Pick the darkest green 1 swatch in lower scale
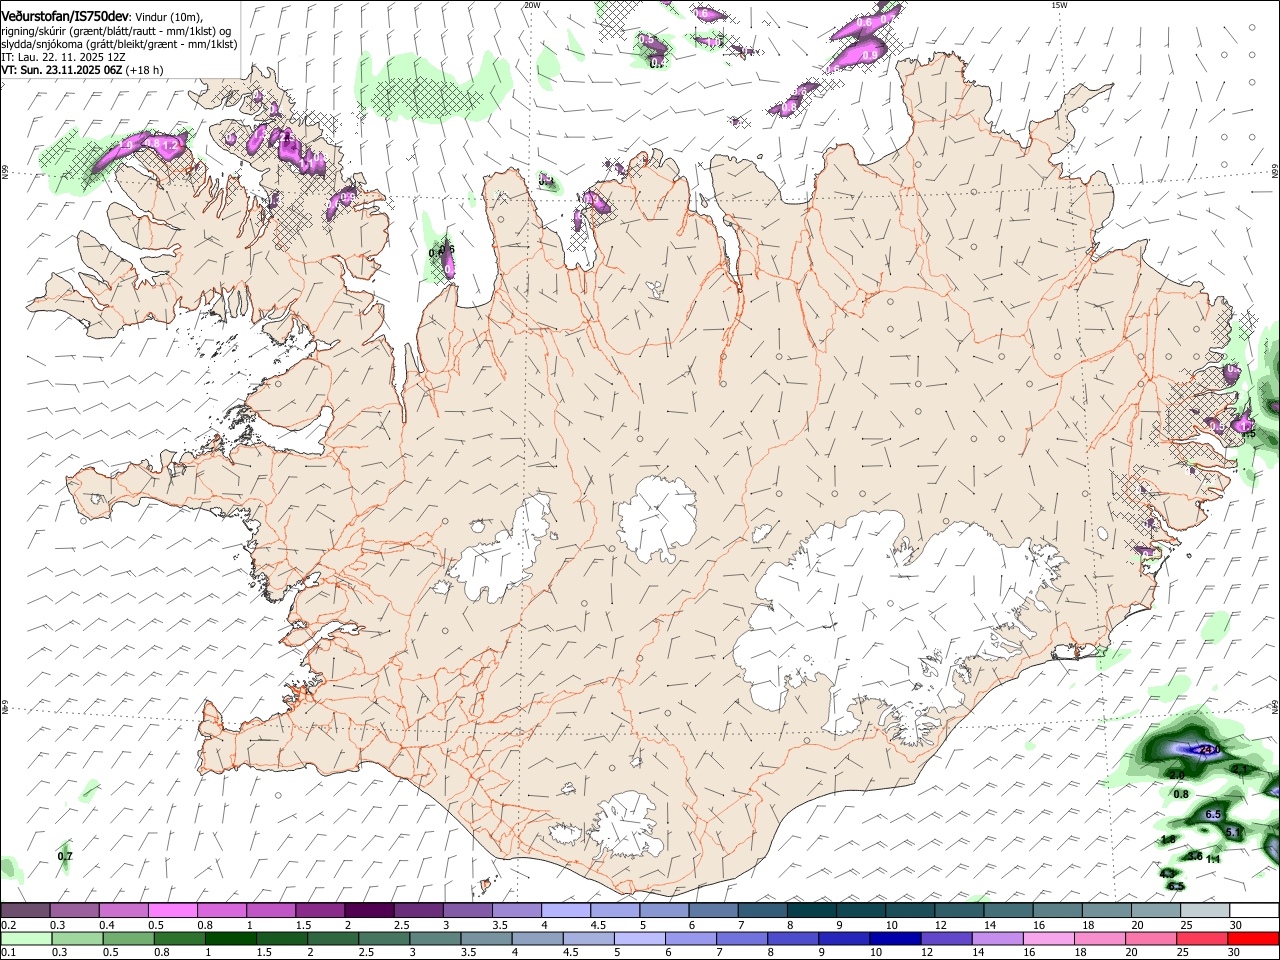 (230, 938)
